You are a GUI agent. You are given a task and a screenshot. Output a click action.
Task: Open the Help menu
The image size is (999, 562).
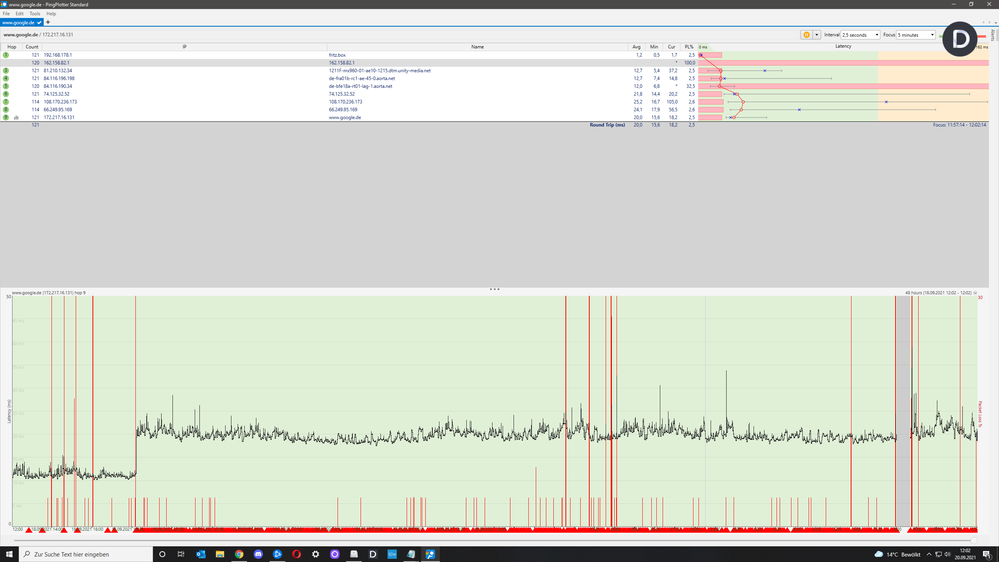51,13
